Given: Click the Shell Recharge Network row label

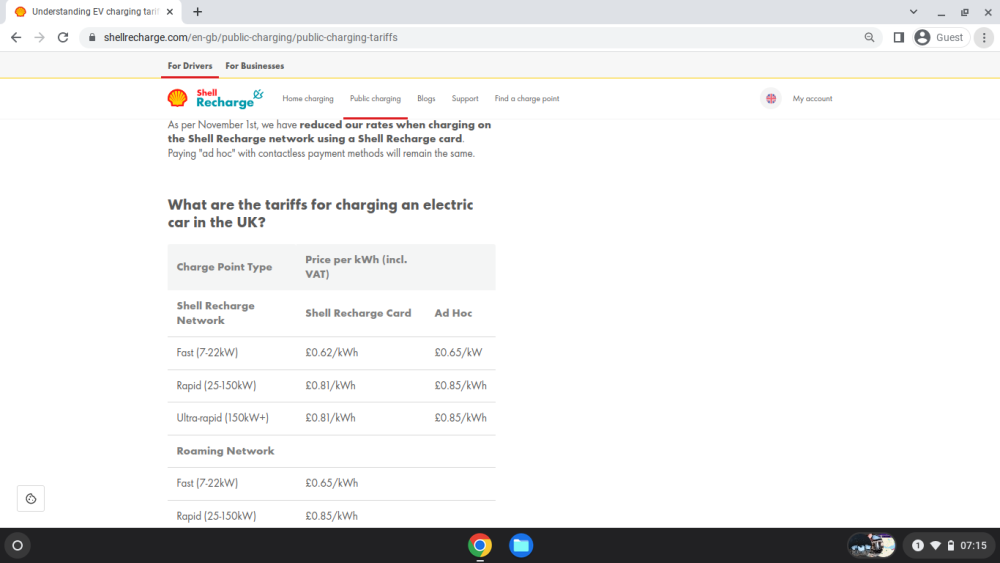Looking at the screenshot, I should click(216, 313).
